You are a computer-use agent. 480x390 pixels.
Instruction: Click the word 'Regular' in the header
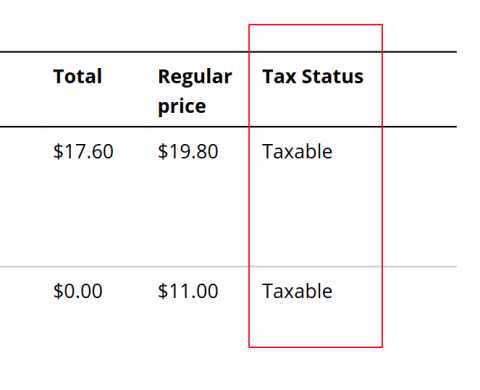[195, 77]
